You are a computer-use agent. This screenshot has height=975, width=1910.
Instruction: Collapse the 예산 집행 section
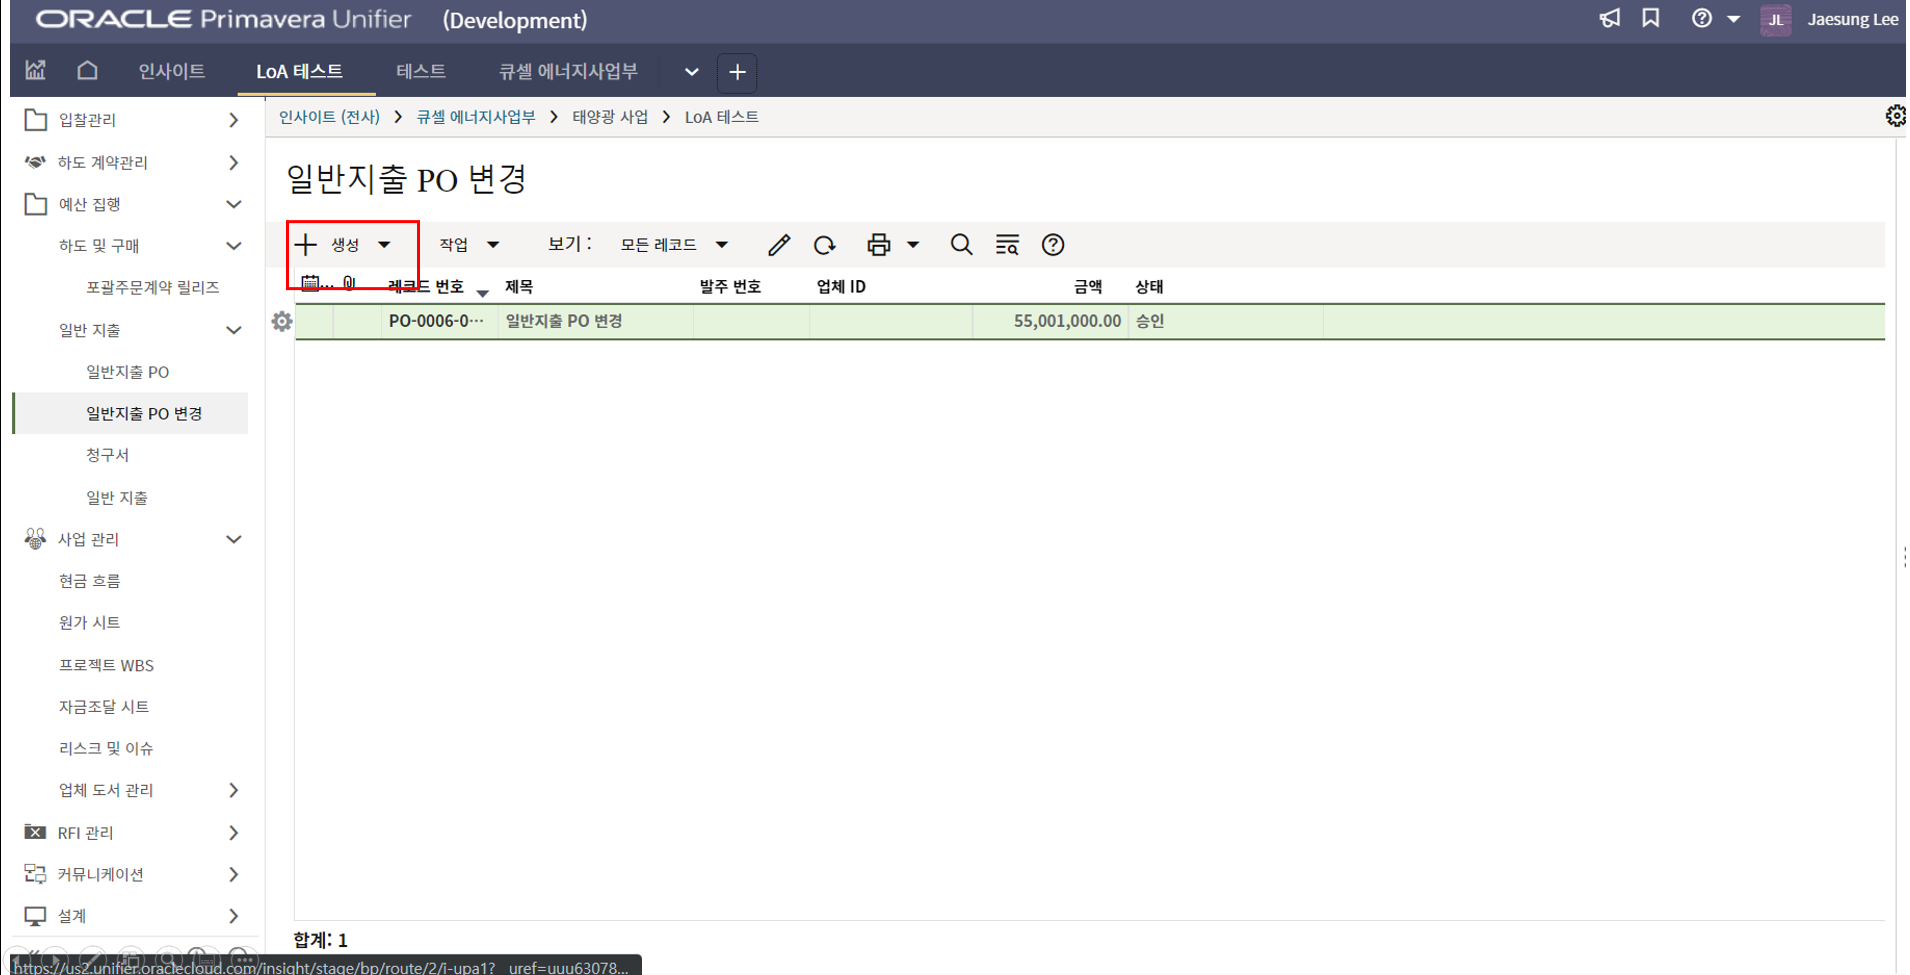[x=233, y=204]
